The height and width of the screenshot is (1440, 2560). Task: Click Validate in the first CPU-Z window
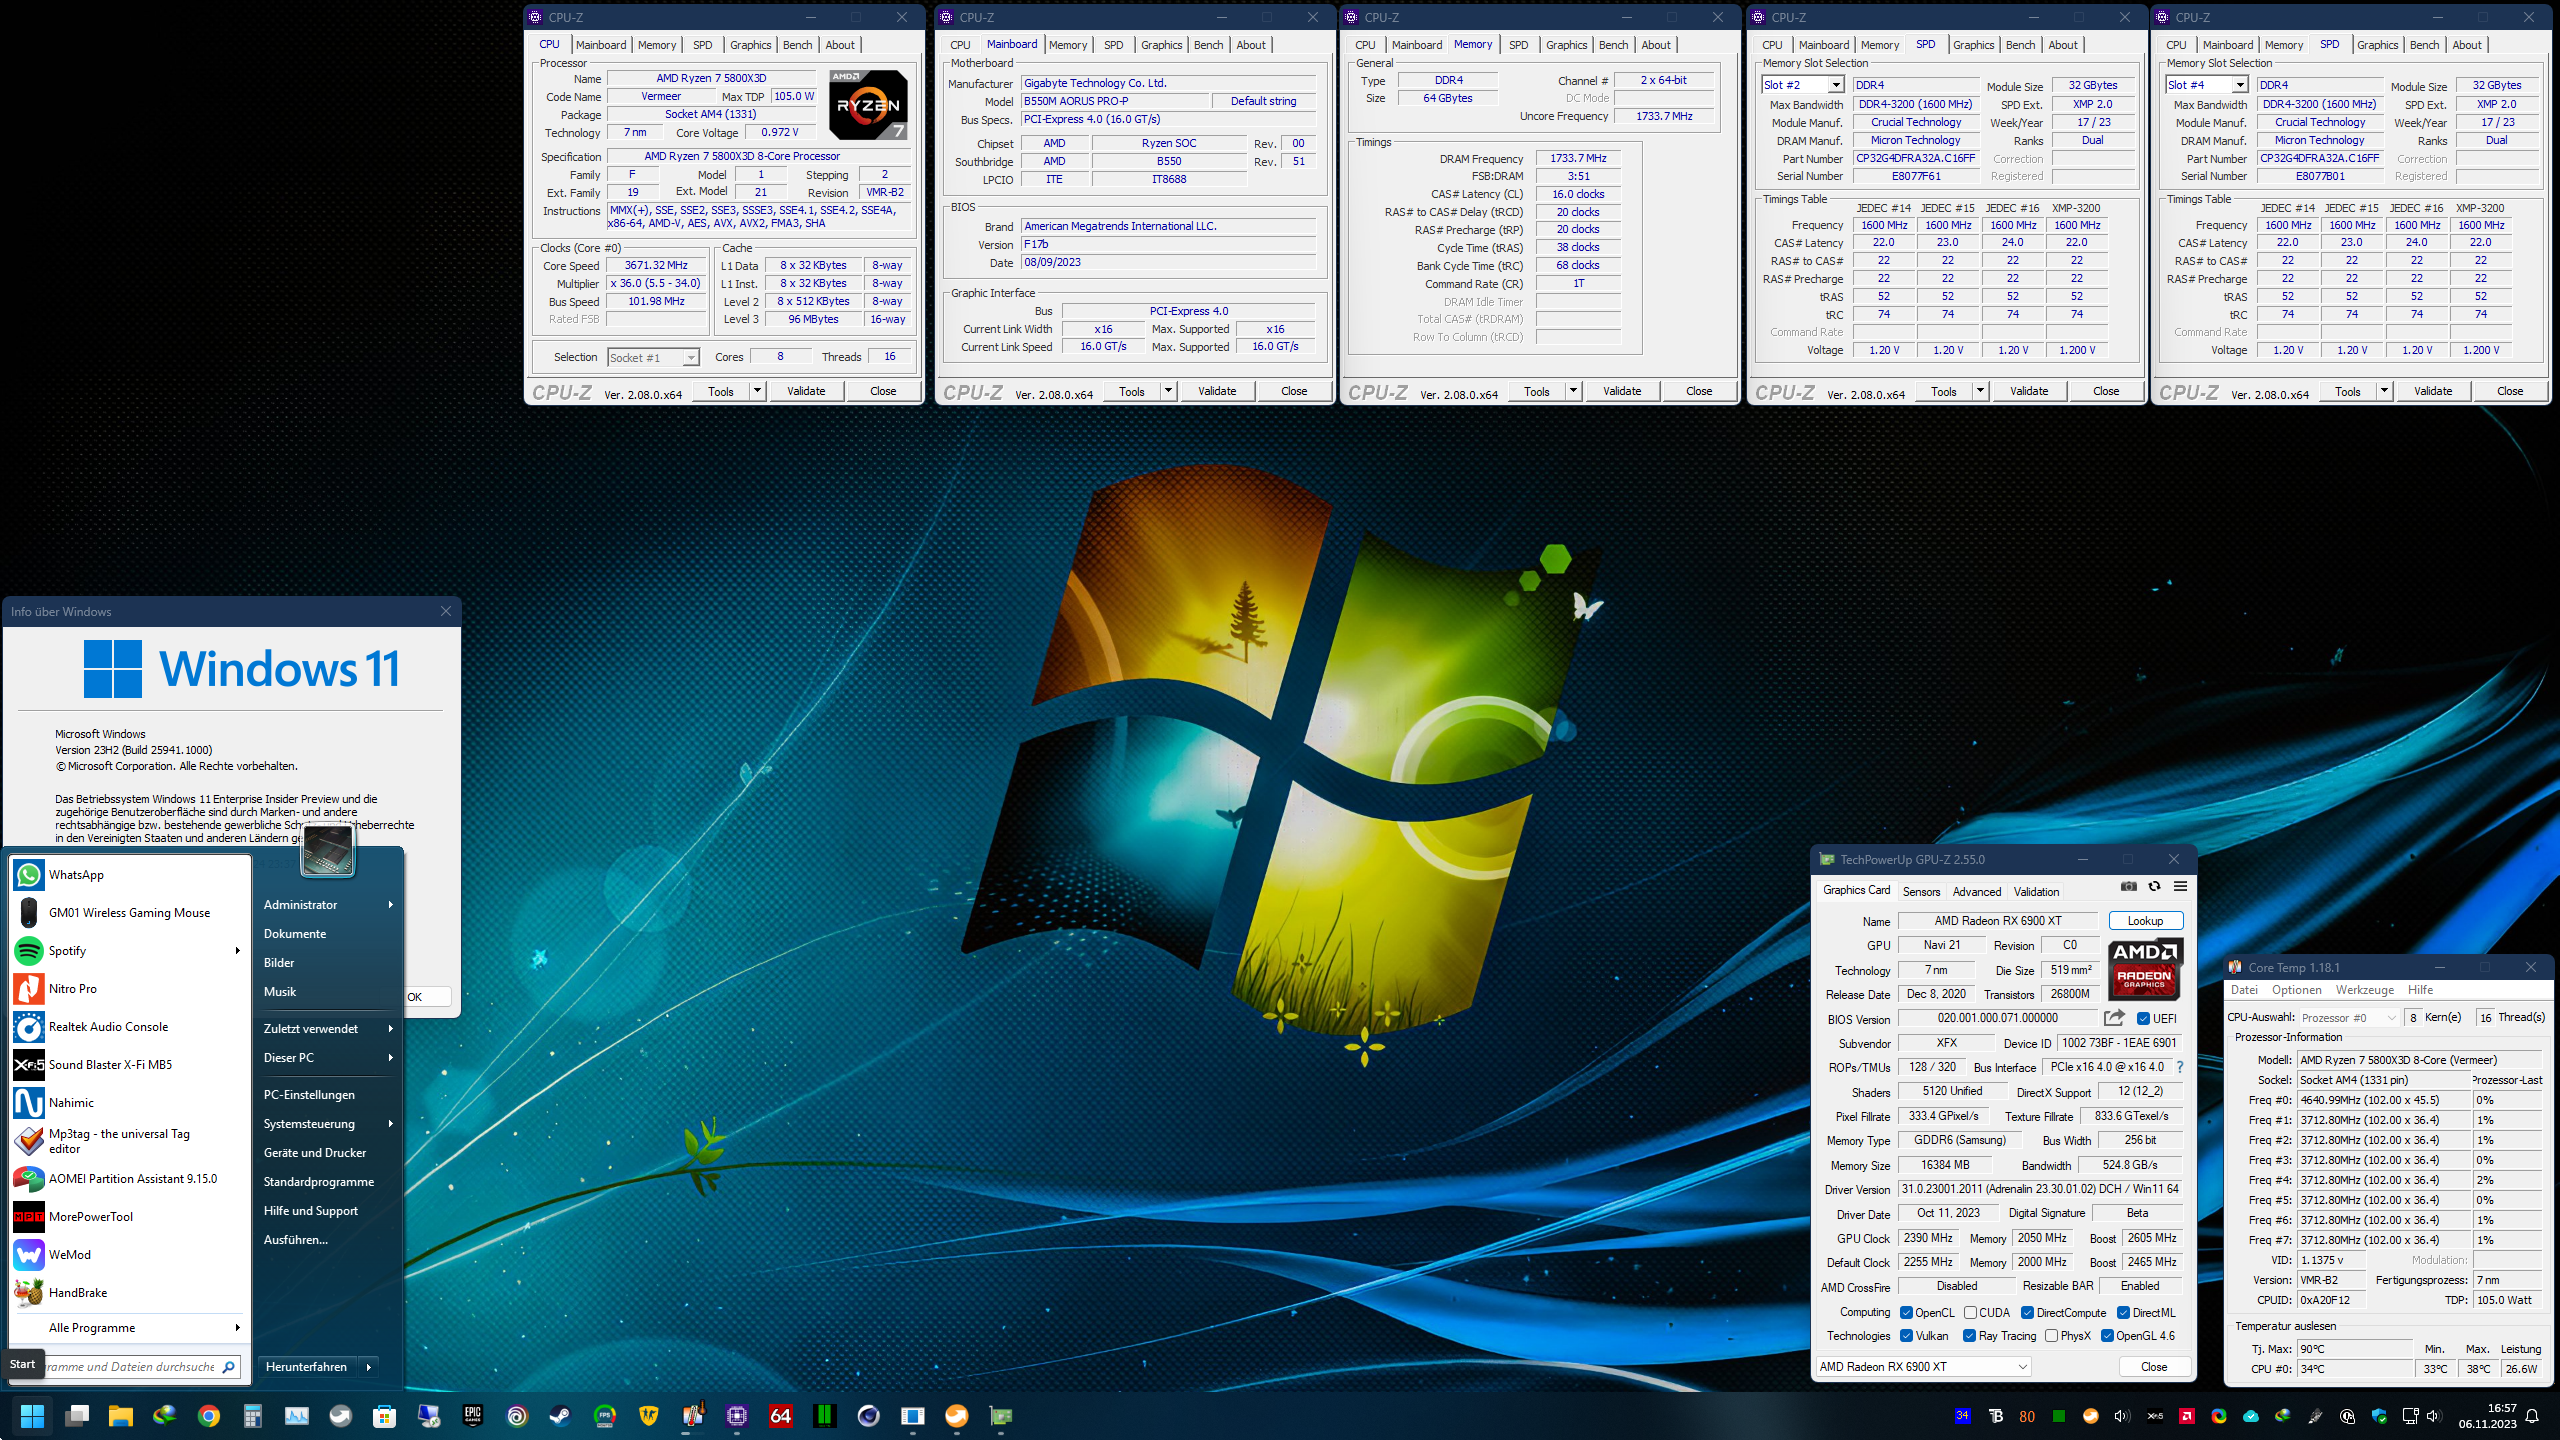point(806,391)
